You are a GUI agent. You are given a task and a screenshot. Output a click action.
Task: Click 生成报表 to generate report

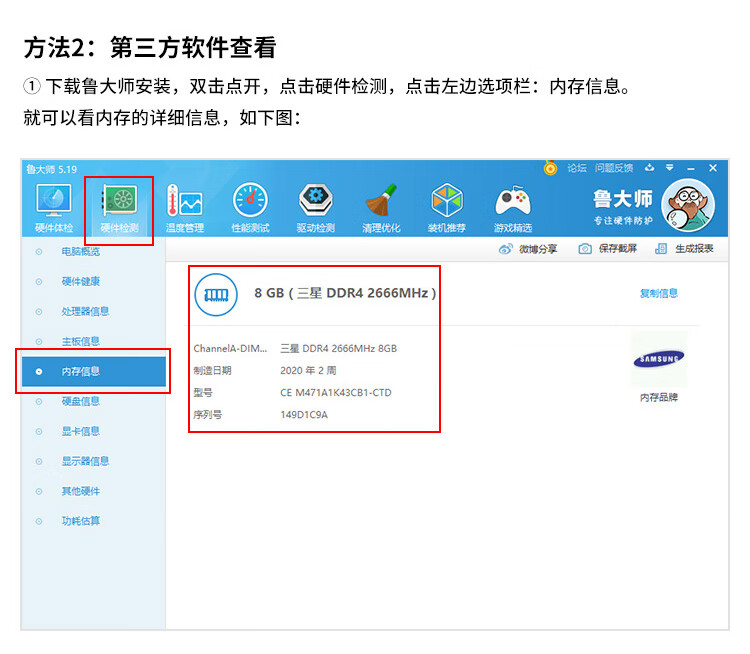(x=684, y=248)
